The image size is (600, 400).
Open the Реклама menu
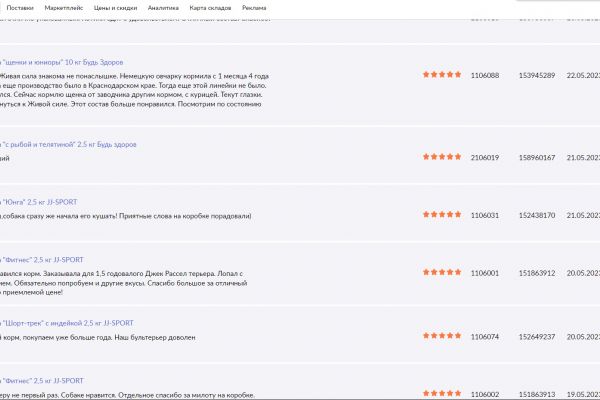(x=254, y=8)
